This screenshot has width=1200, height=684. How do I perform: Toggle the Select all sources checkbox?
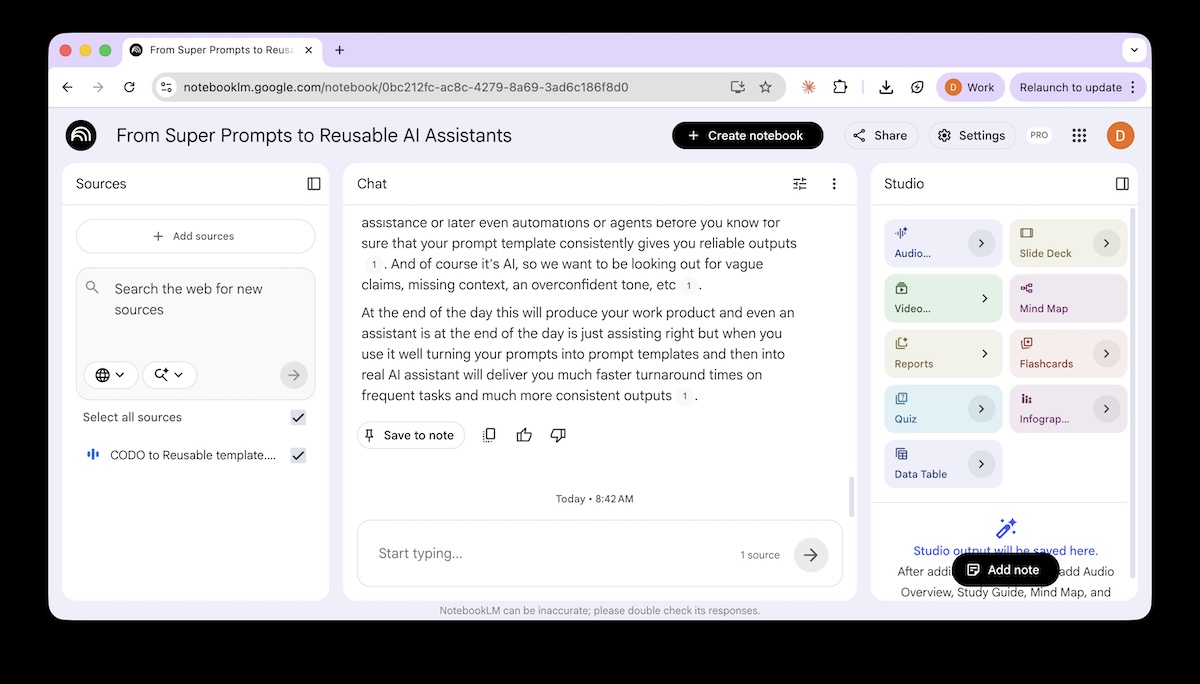point(298,417)
